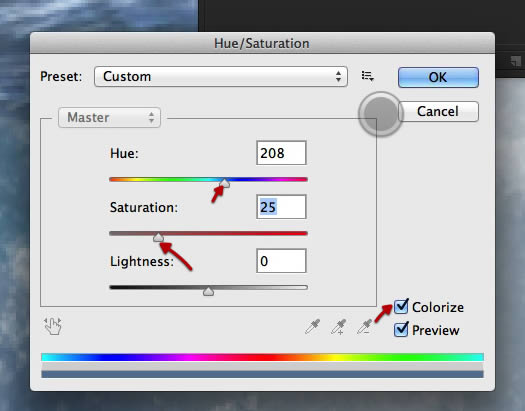This screenshot has height=411, width=525.
Task: Open the Preset dropdown showing Custom
Action: (221, 77)
